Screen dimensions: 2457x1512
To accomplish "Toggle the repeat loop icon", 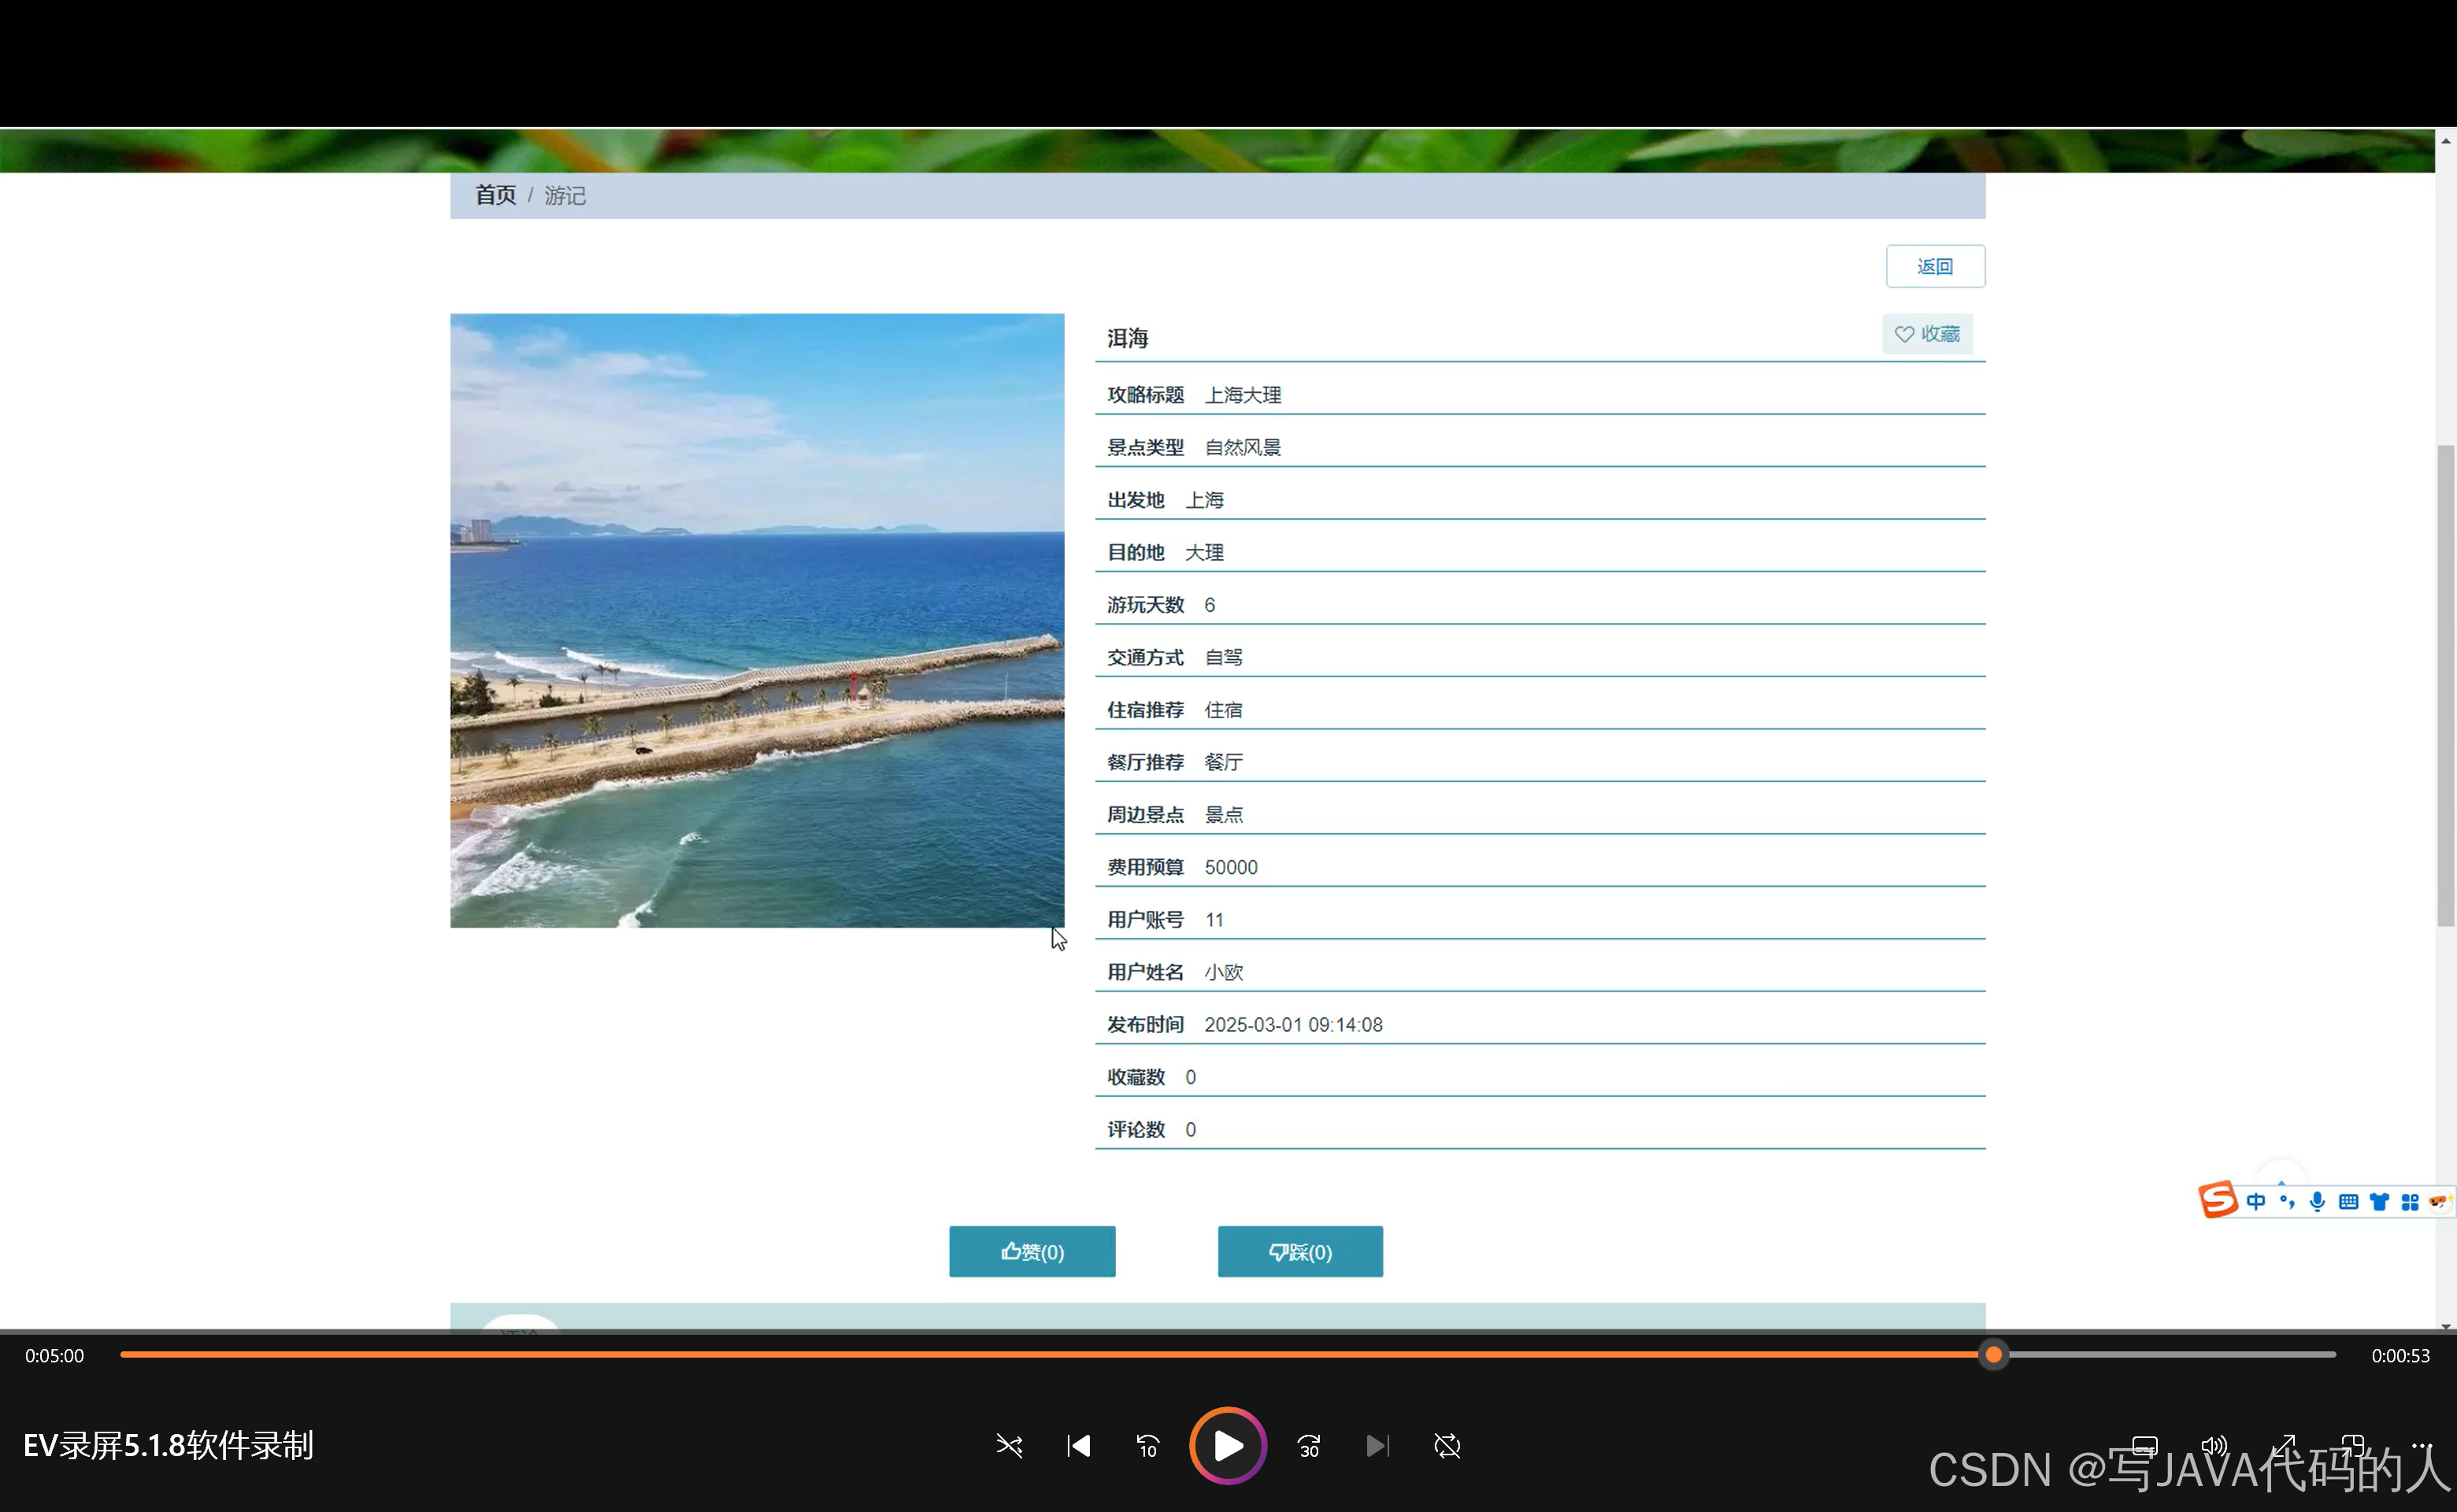I will [x=1447, y=1446].
